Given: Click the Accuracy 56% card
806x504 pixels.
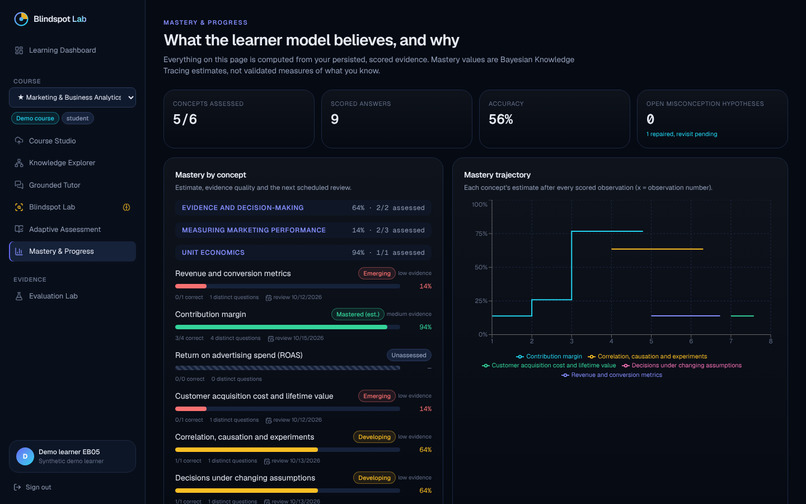Looking at the screenshot, I should click(x=555, y=119).
